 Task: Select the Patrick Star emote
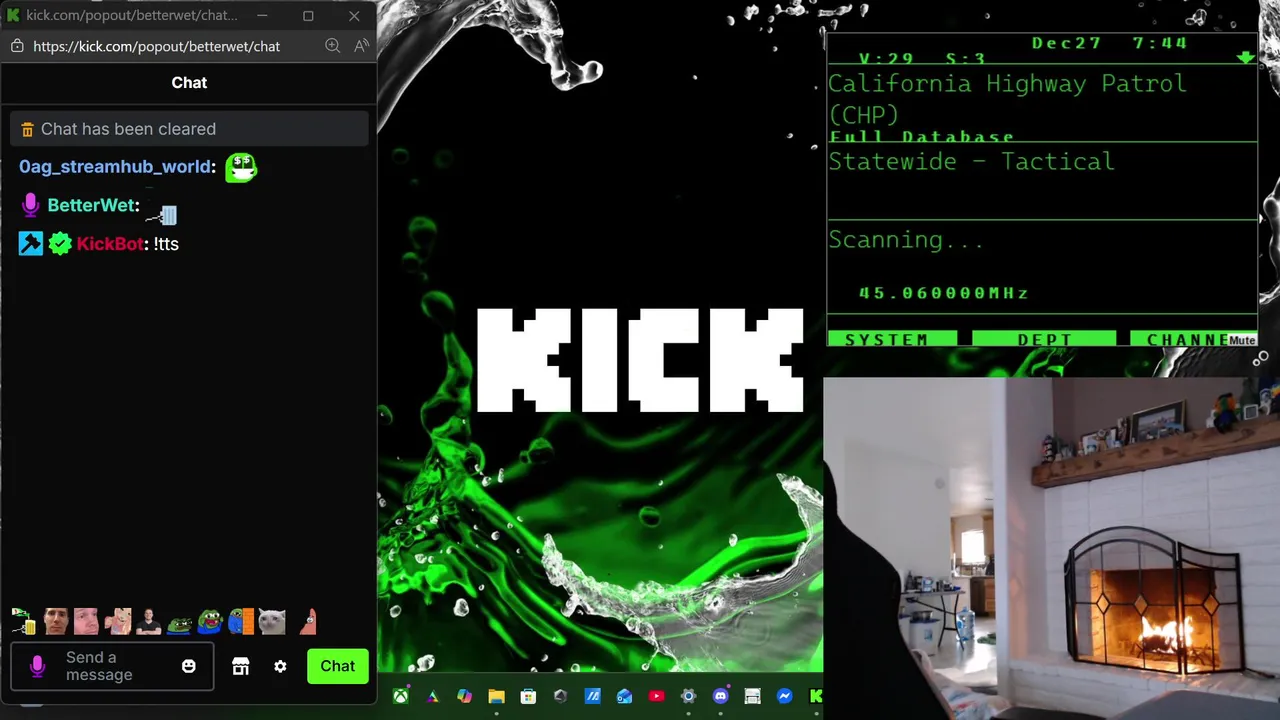(309, 622)
